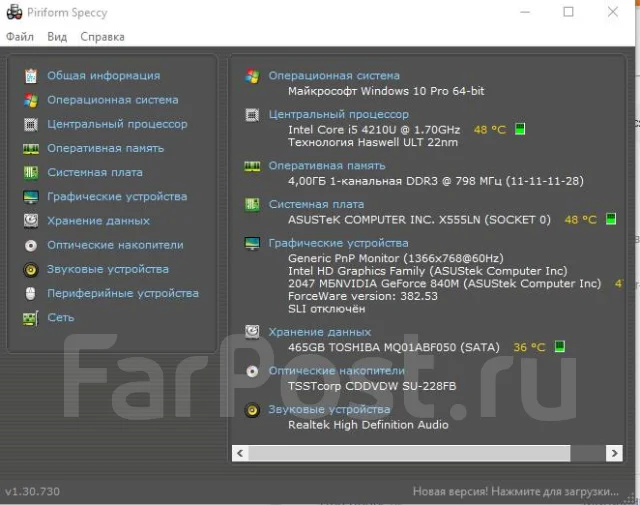Open the Файл menu
The width and height of the screenshot is (640, 505).
click(x=20, y=37)
